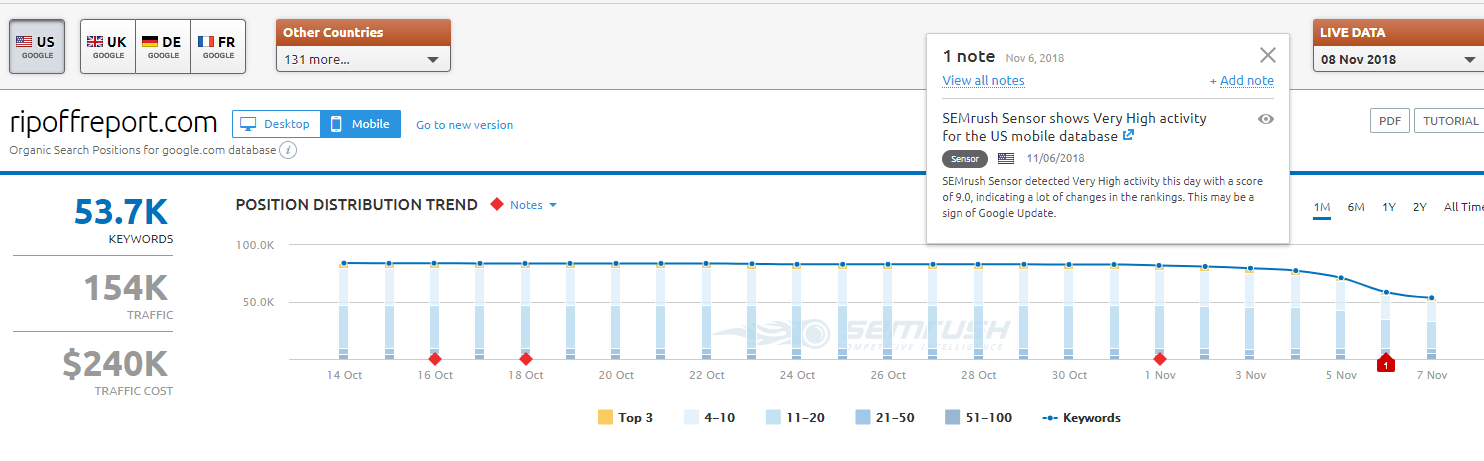Viewport: 1484px width, 461px height.
Task: Click the info icon beside database text
Action: tap(288, 151)
